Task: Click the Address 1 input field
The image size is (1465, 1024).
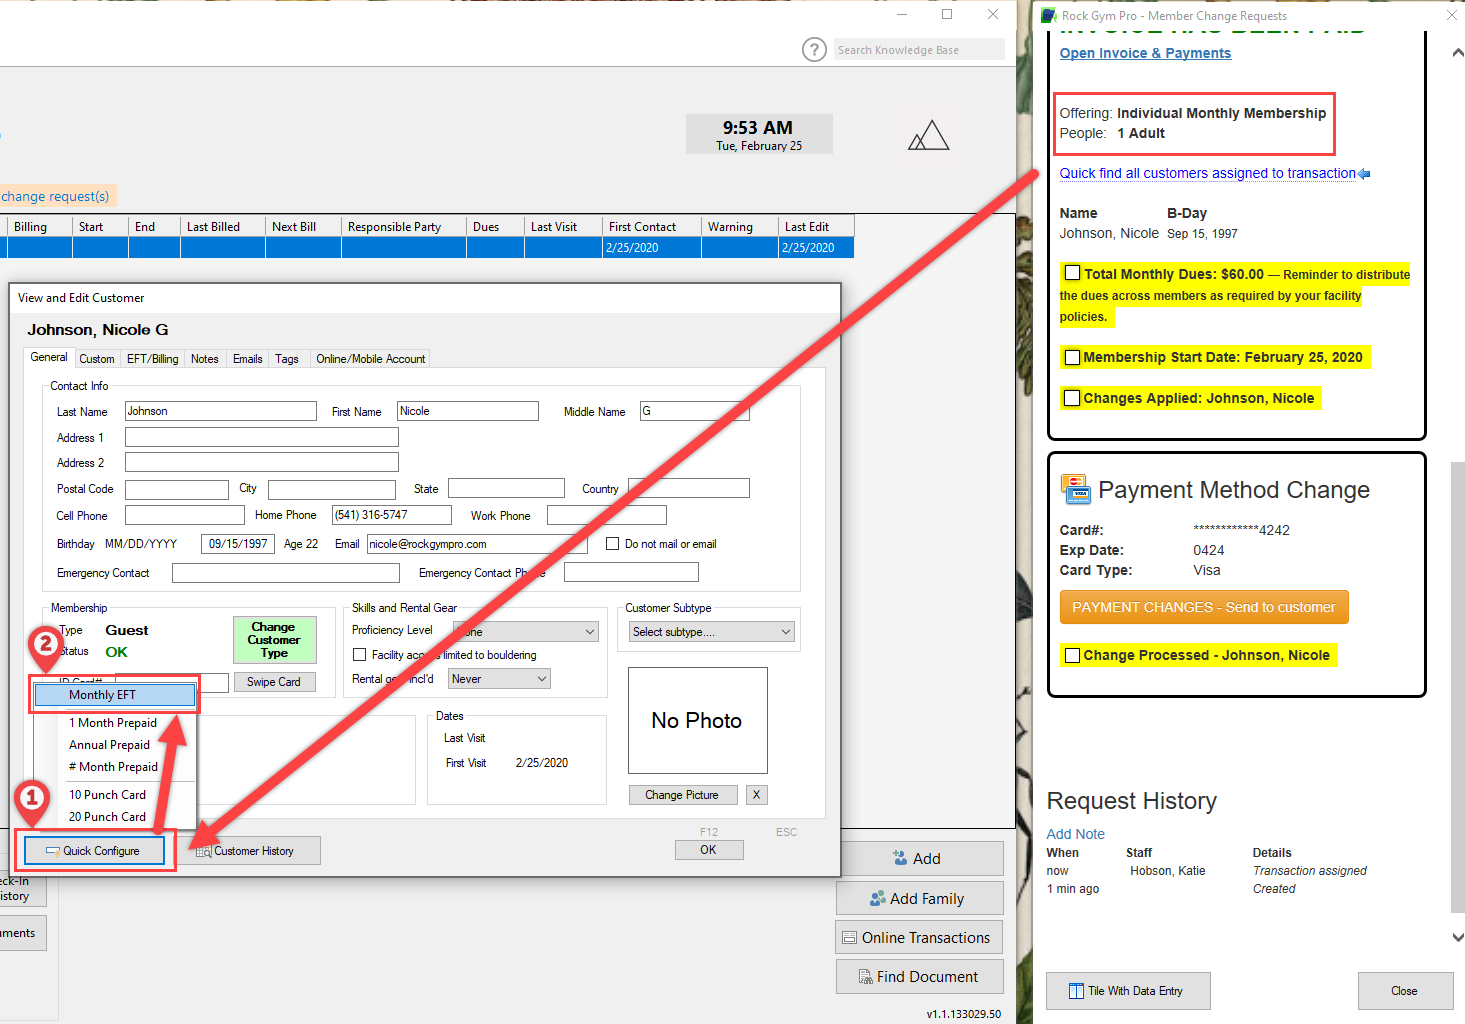Action: pyautogui.click(x=262, y=437)
